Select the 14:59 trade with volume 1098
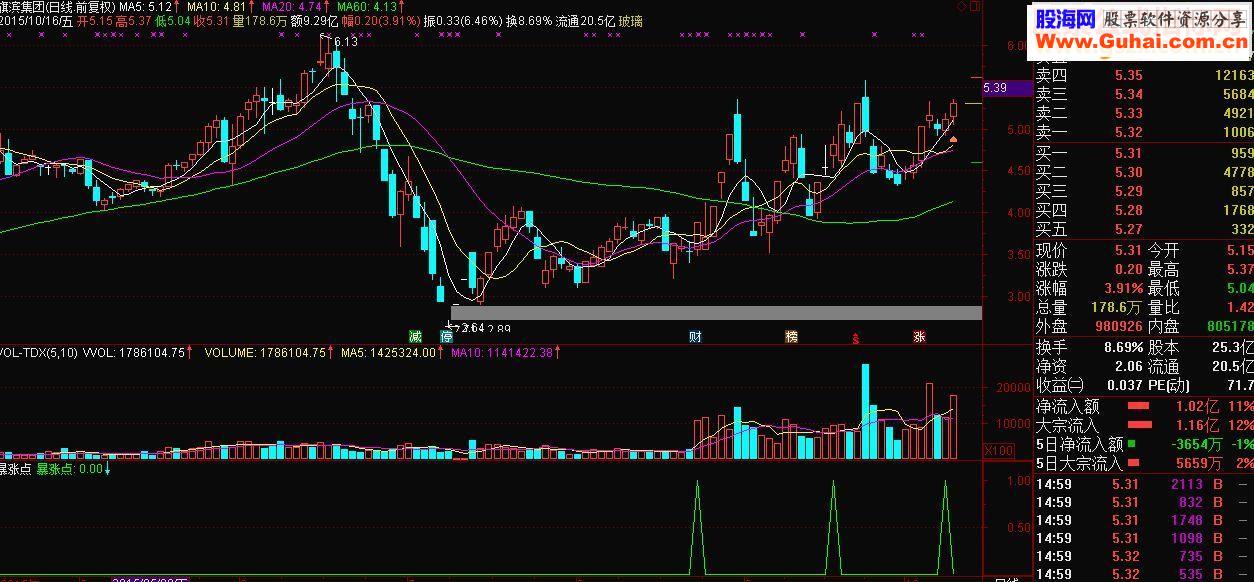Viewport: 1254px width, 582px height. point(1143,538)
